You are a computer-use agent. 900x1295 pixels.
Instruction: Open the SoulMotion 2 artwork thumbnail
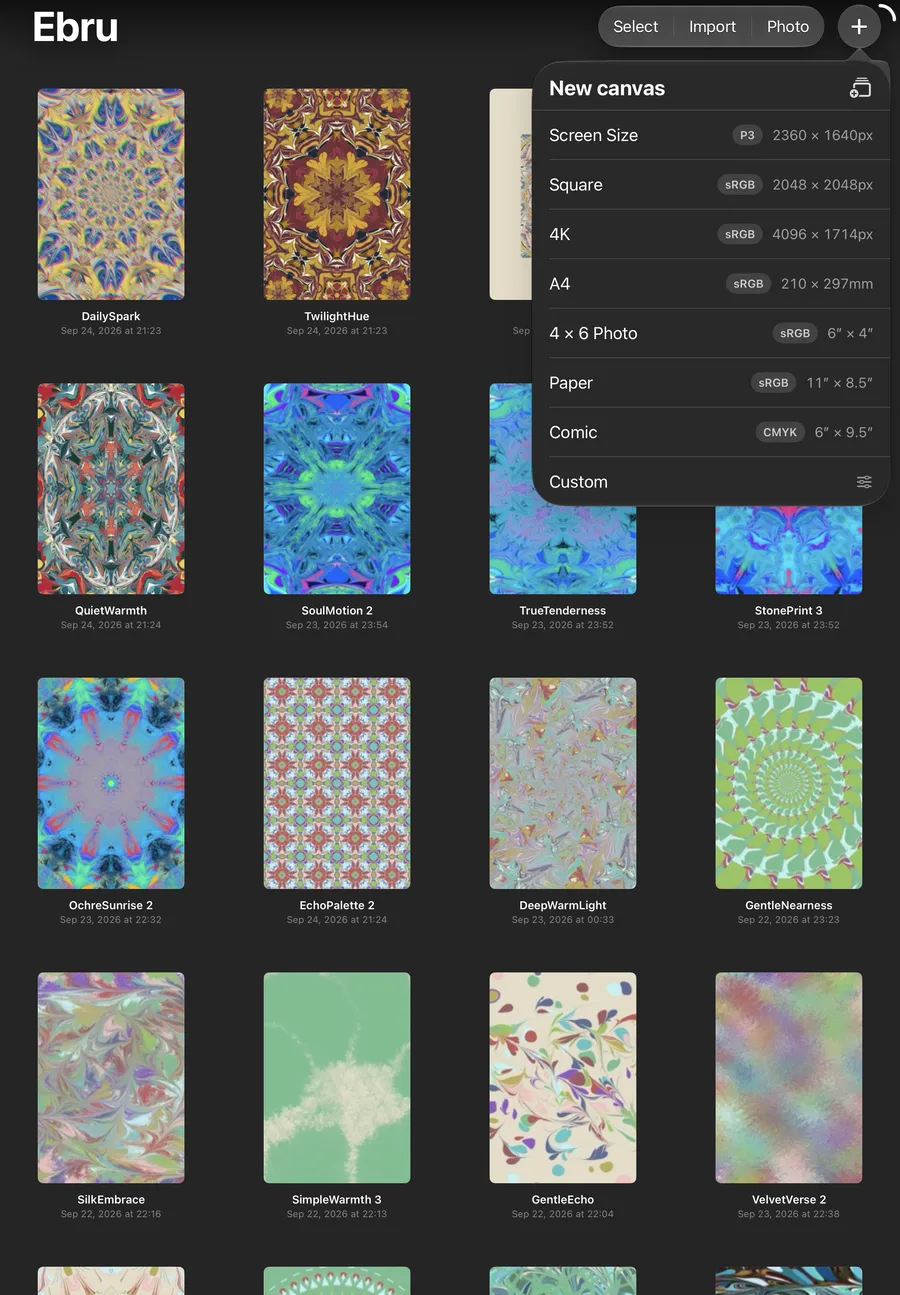(x=337, y=489)
